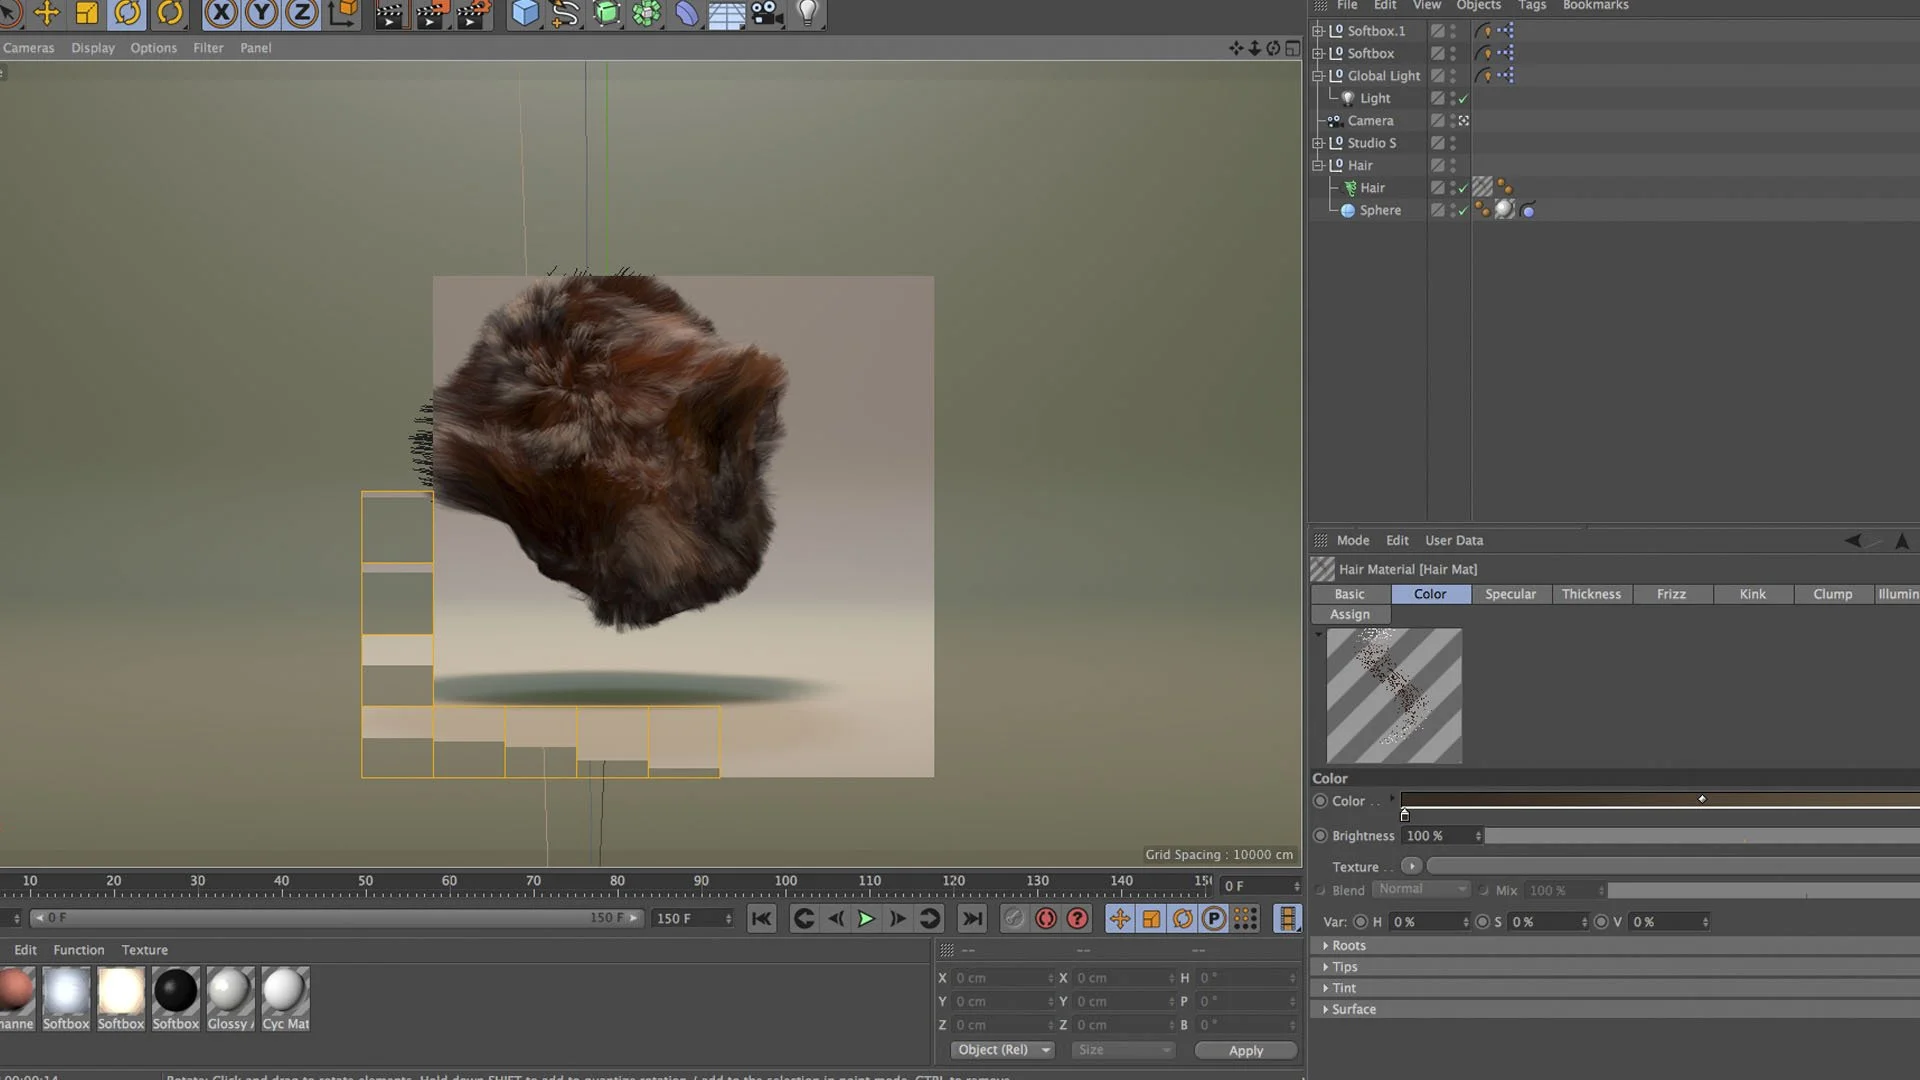Screen dimensions: 1920x1080
Task: Toggle the Hair object enable checkmark
Action: click(1463, 188)
